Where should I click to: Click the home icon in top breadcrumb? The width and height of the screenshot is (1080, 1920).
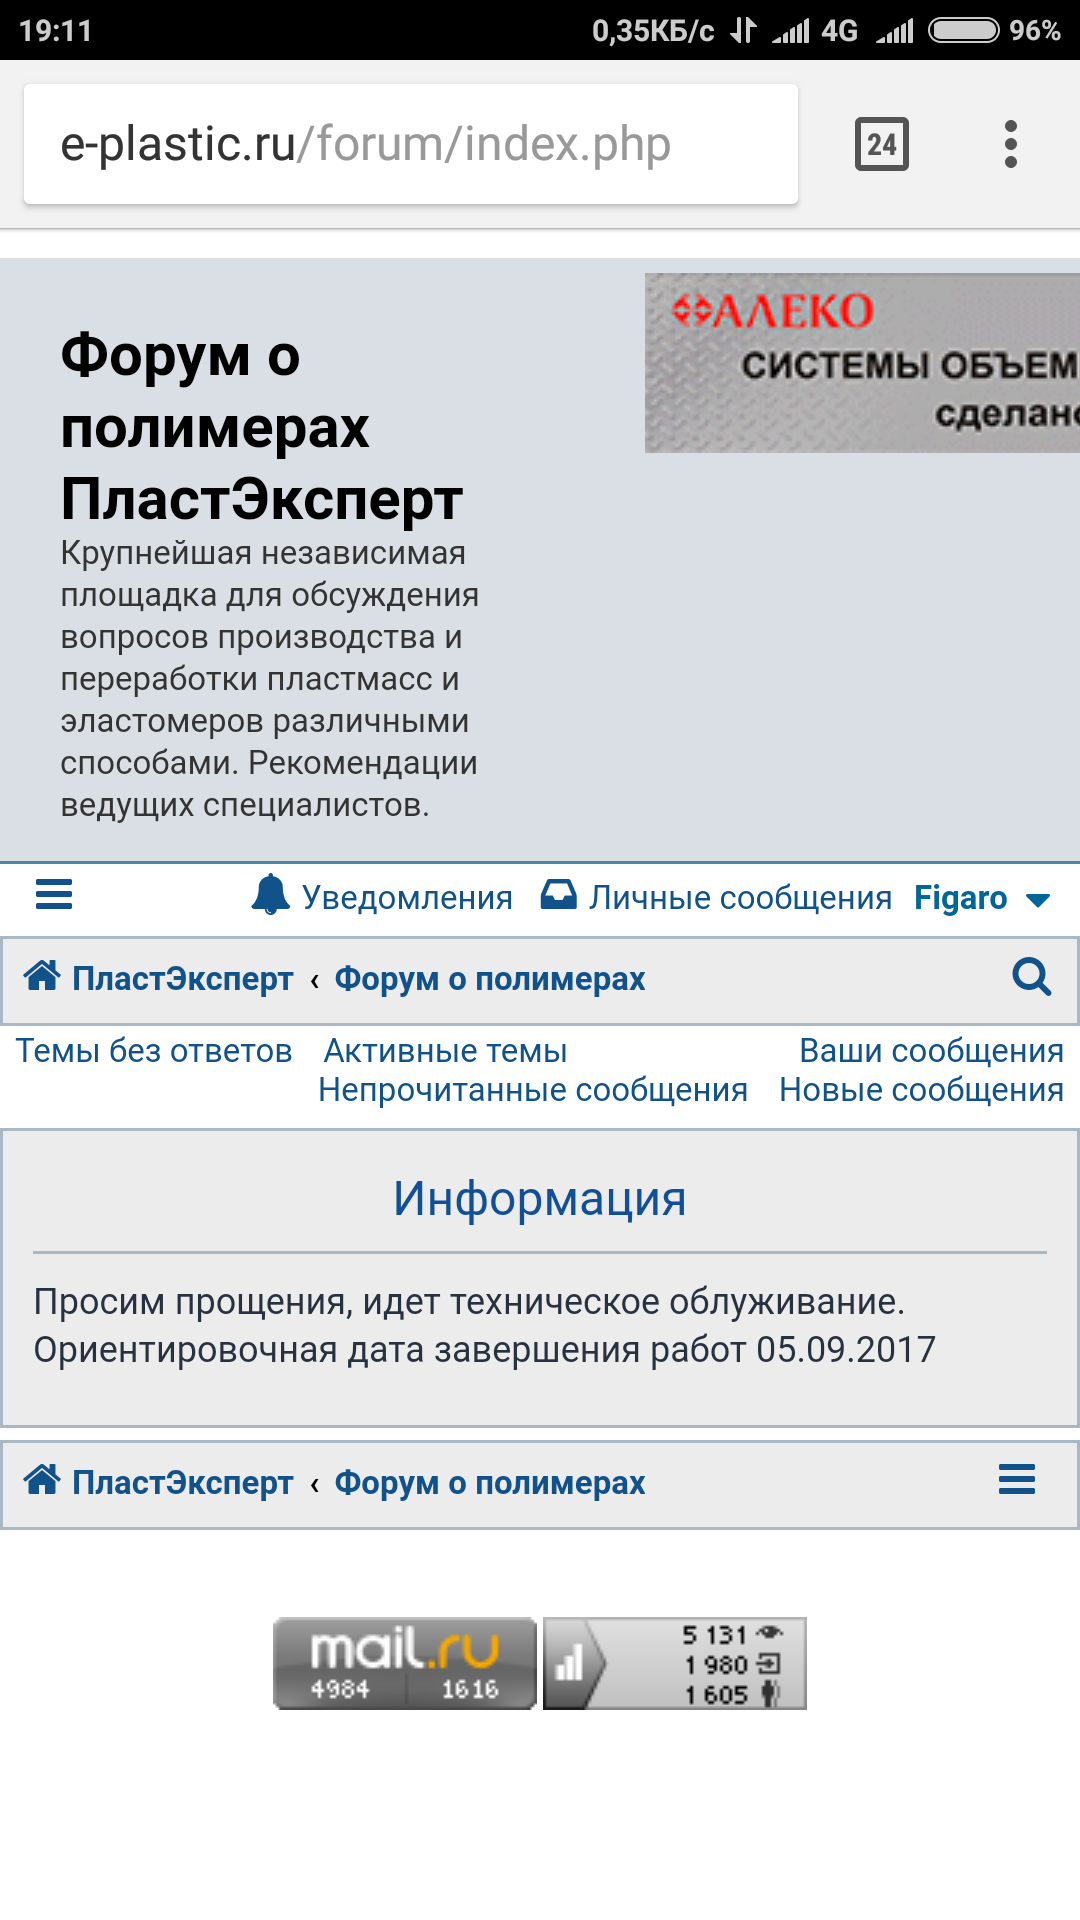pos(42,975)
